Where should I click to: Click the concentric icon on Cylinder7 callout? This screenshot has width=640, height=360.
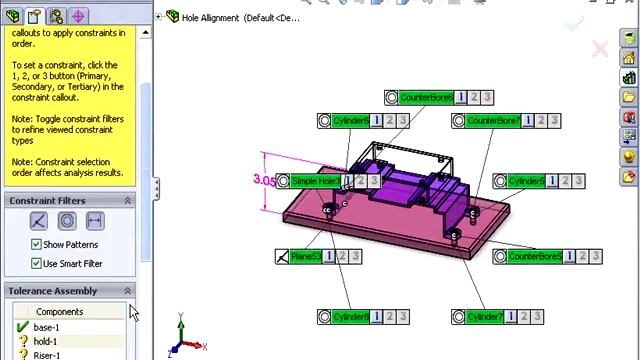[x=458, y=316]
